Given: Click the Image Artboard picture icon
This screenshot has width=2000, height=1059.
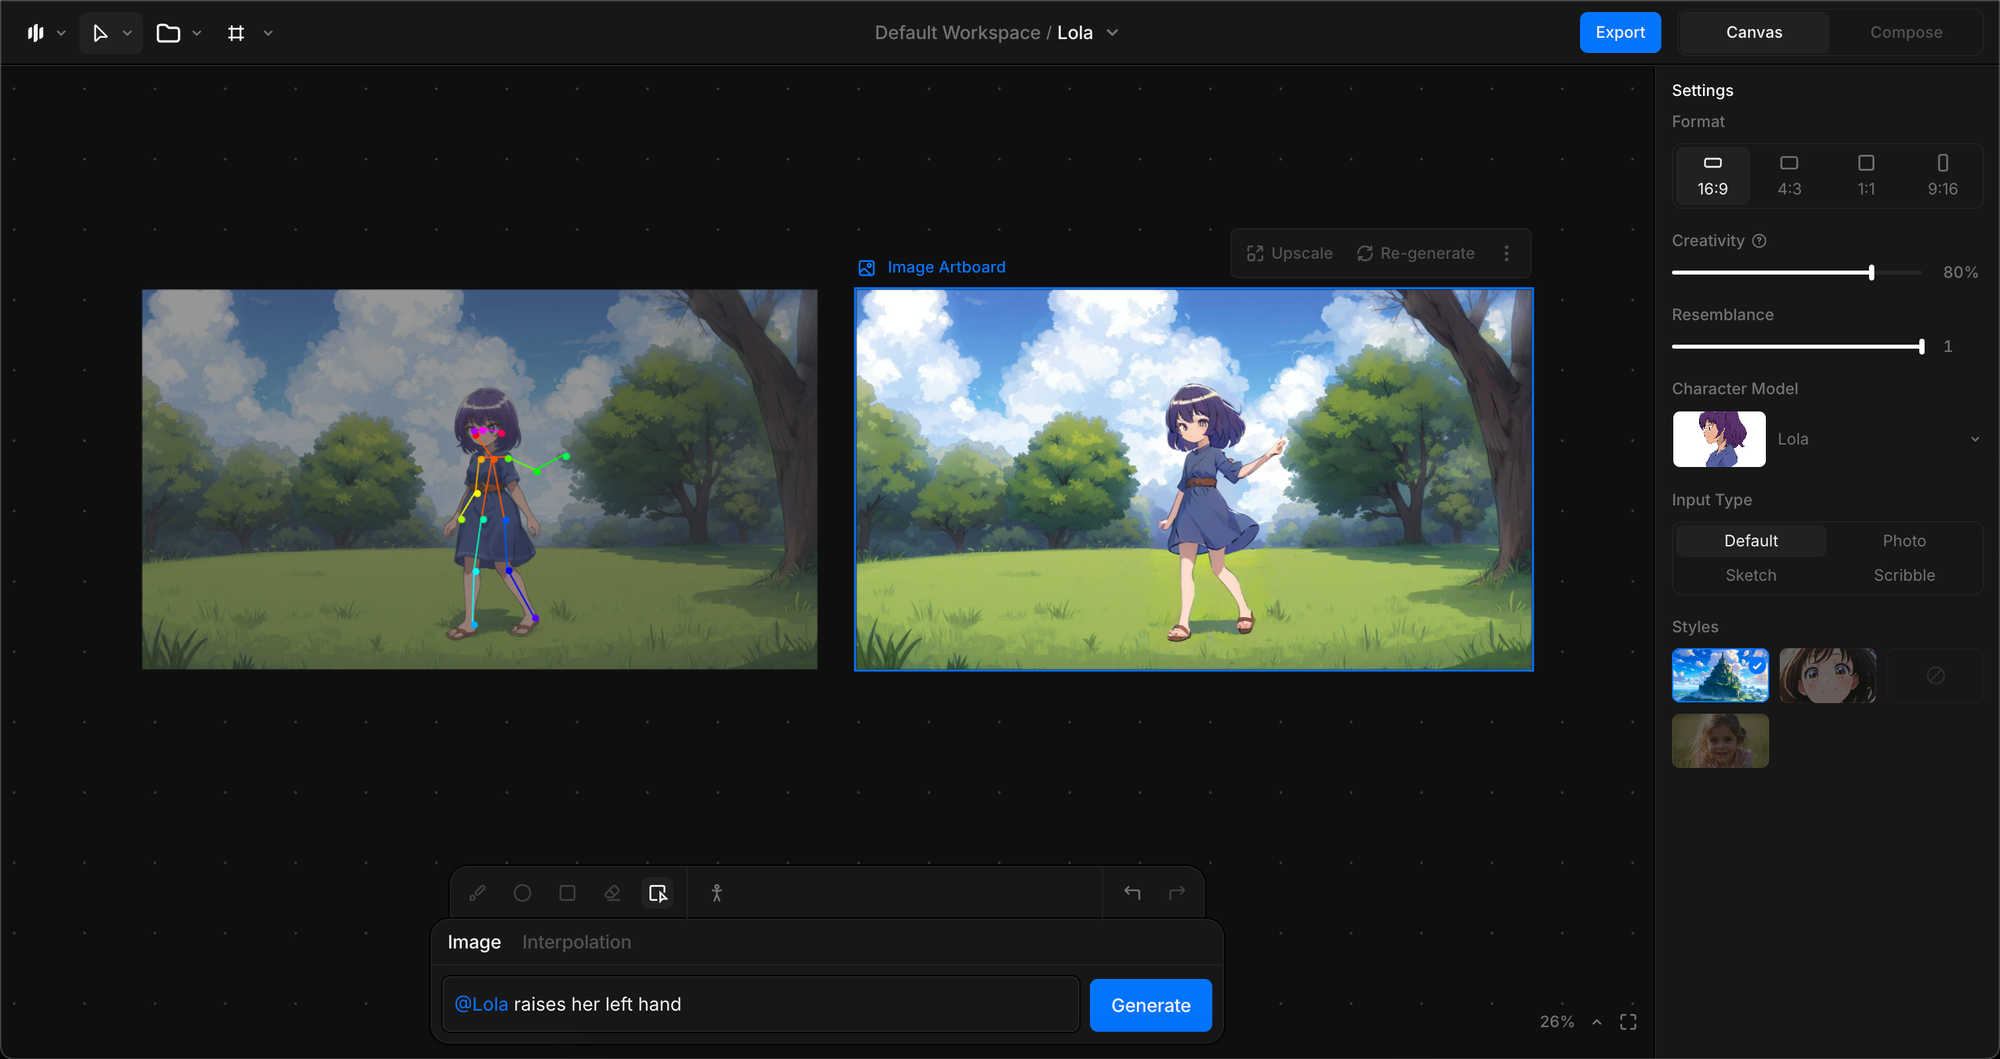Looking at the screenshot, I should click(x=867, y=268).
